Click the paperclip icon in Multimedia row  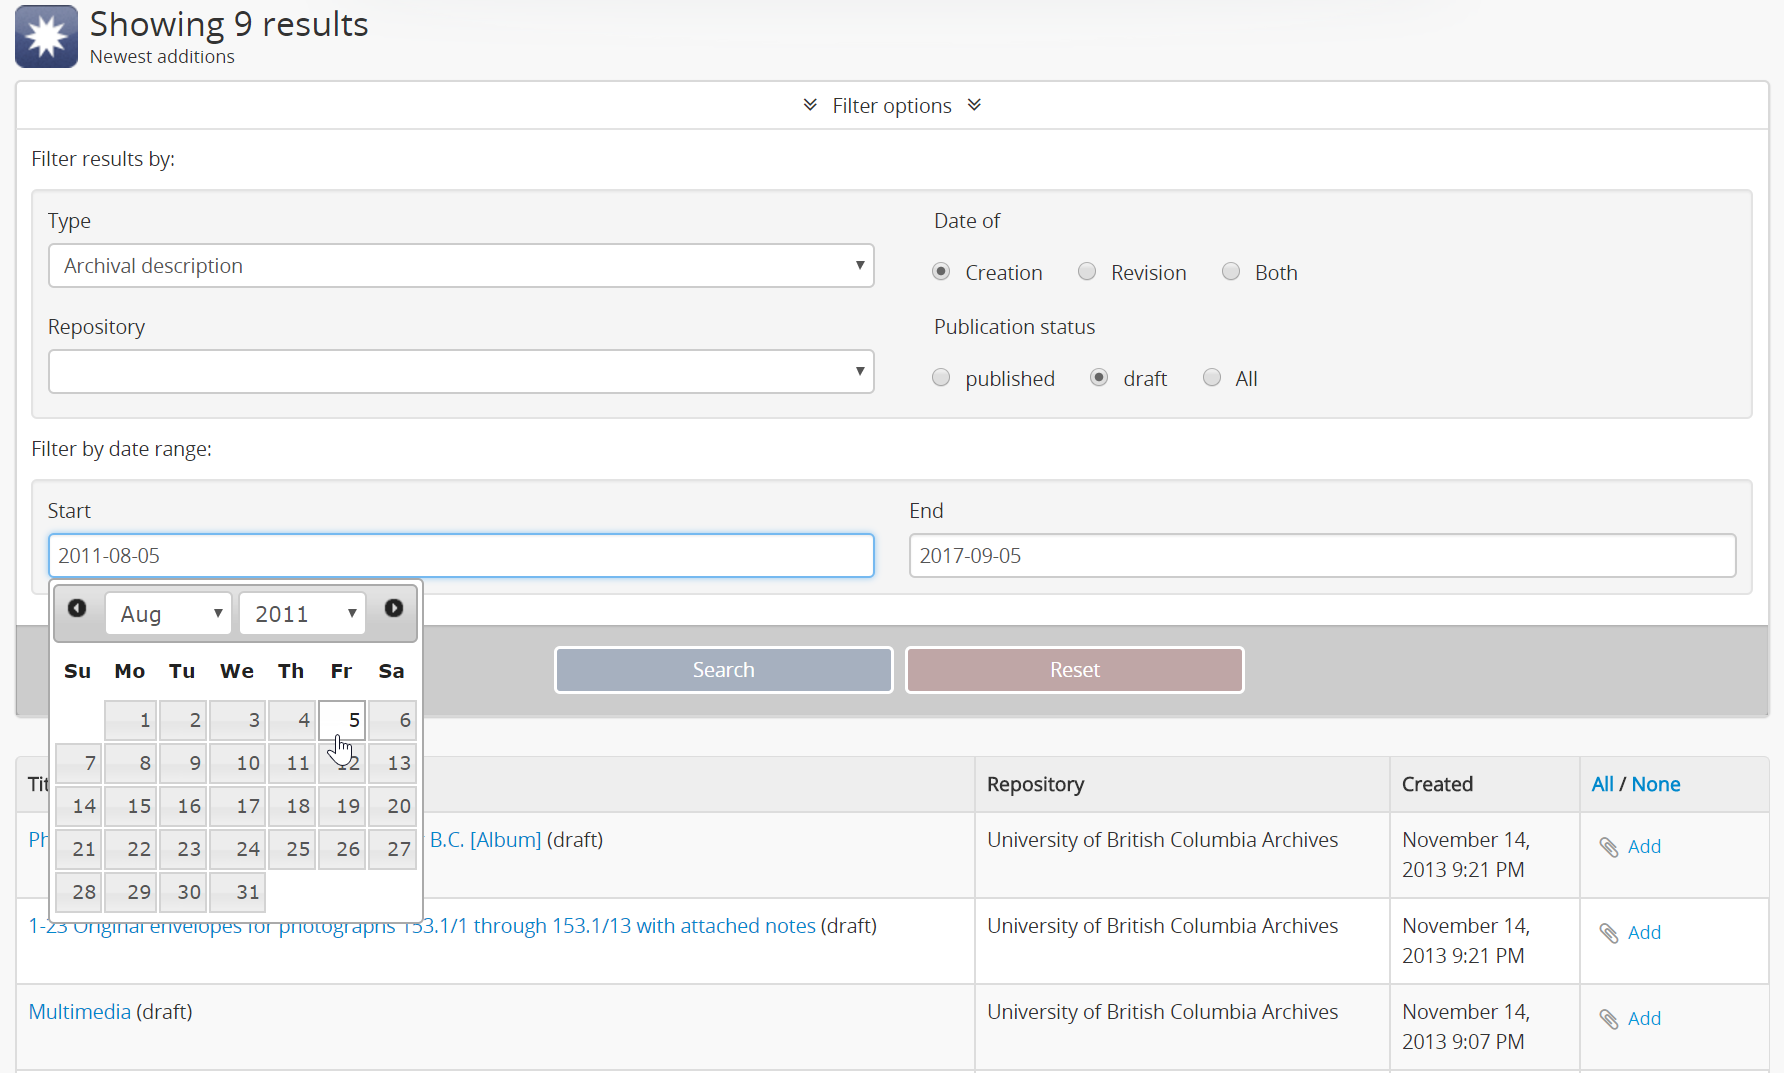(x=1608, y=1019)
